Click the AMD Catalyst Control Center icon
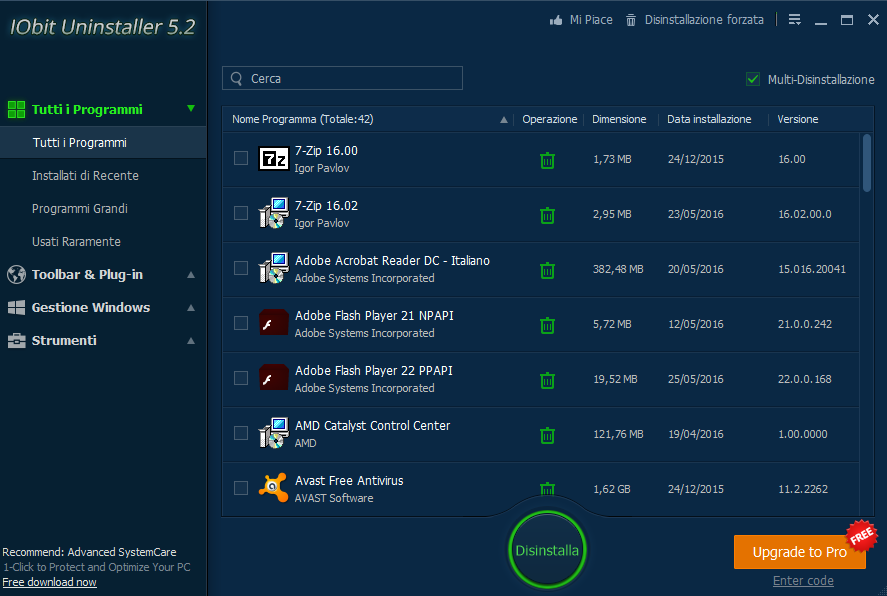This screenshot has width=887, height=596. [x=274, y=433]
